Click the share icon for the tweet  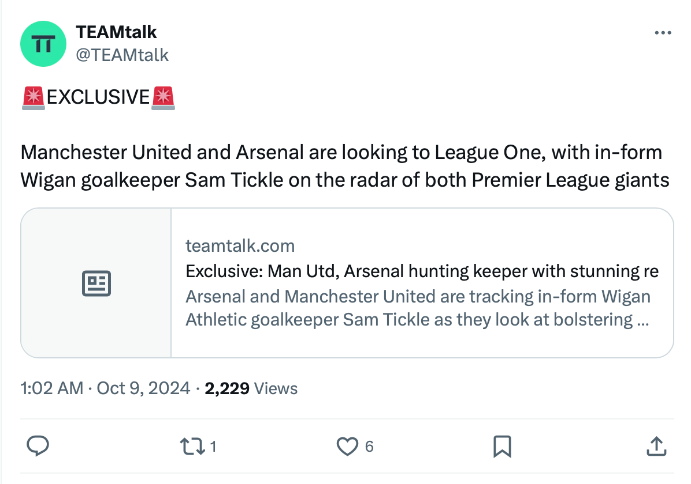pyautogui.click(x=657, y=446)
